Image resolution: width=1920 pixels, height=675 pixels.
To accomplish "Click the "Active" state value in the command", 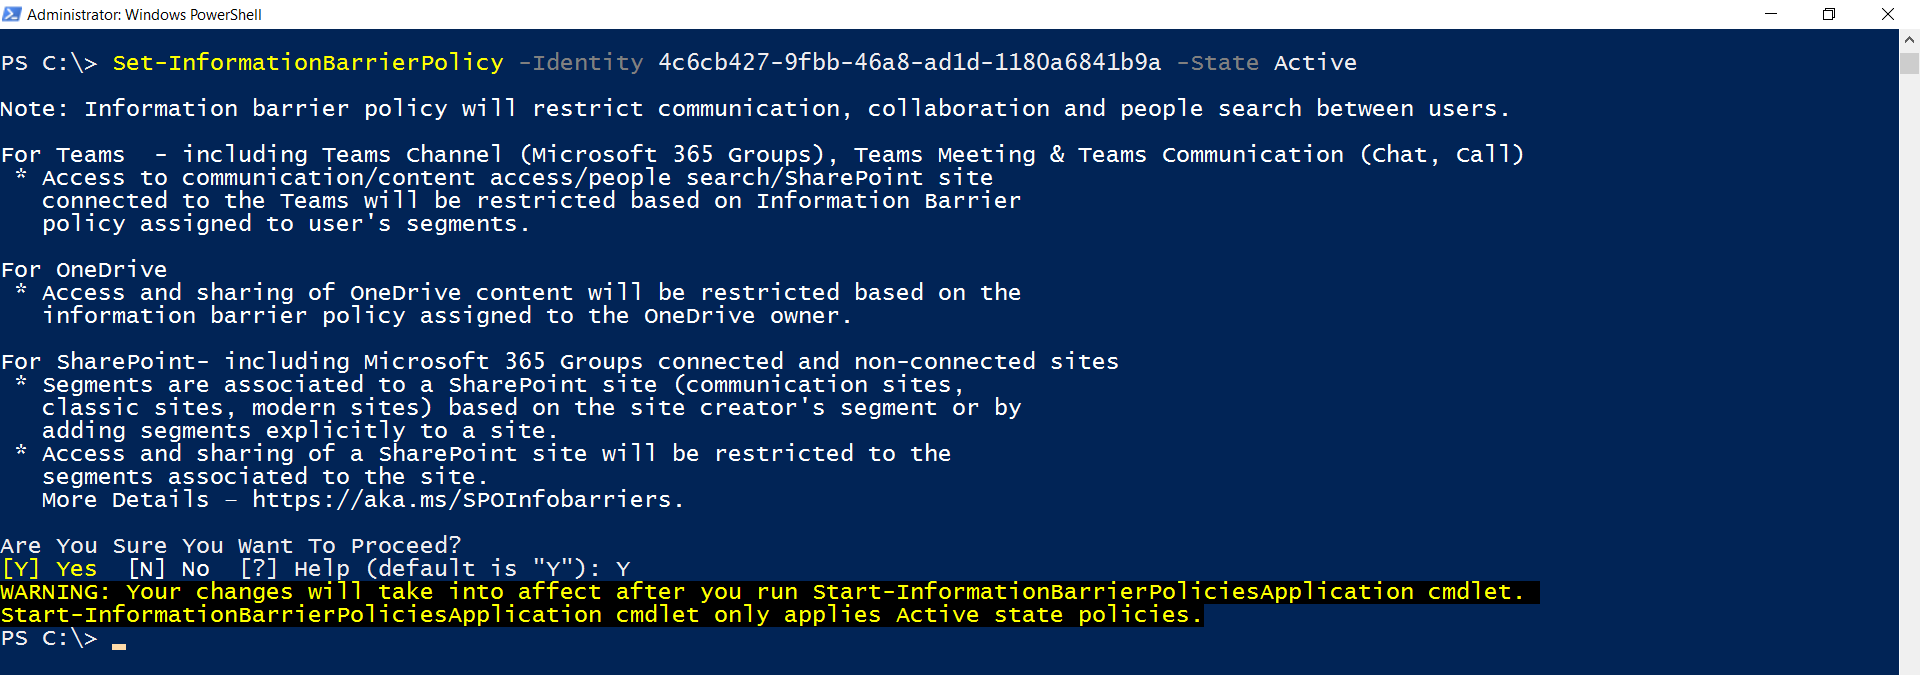I will click(x=1315, y=63).
